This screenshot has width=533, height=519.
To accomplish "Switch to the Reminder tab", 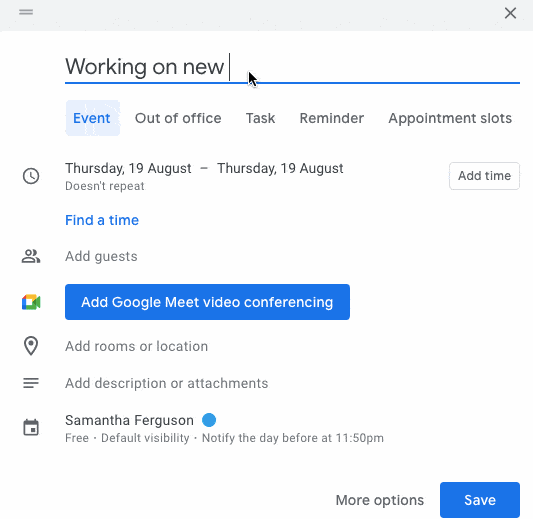I will (x=332, y=118).
